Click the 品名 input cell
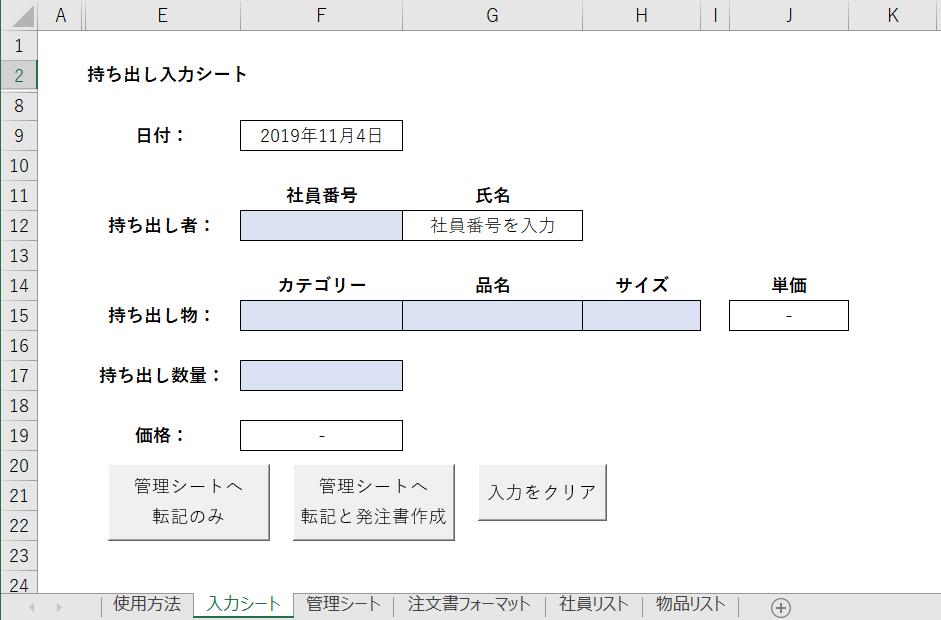Viewport: 941px width, 620px height. (492, 316)
